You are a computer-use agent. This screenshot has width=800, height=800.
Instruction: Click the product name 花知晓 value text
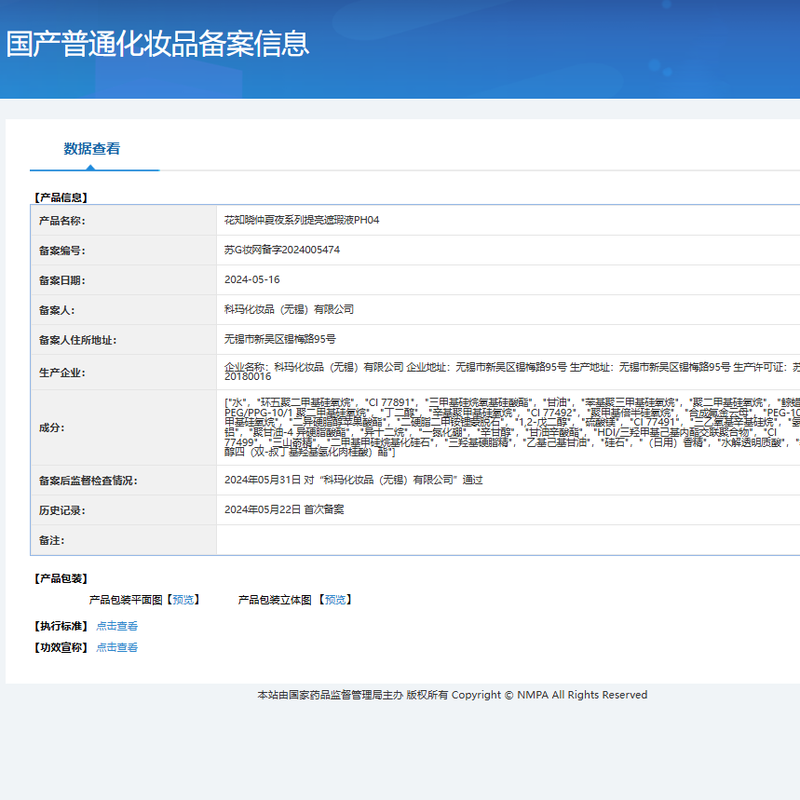(301, 220)
